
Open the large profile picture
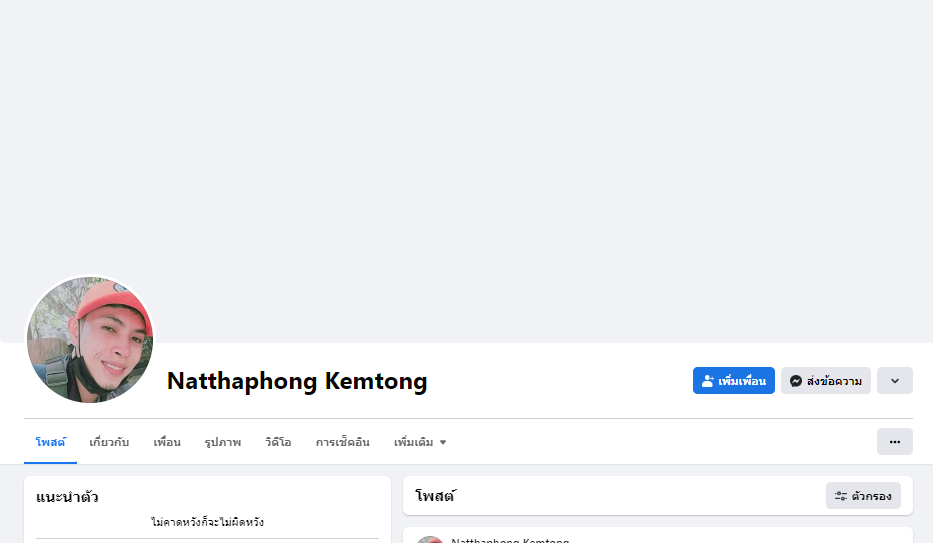pyautogui.click(x=90, y=340)
